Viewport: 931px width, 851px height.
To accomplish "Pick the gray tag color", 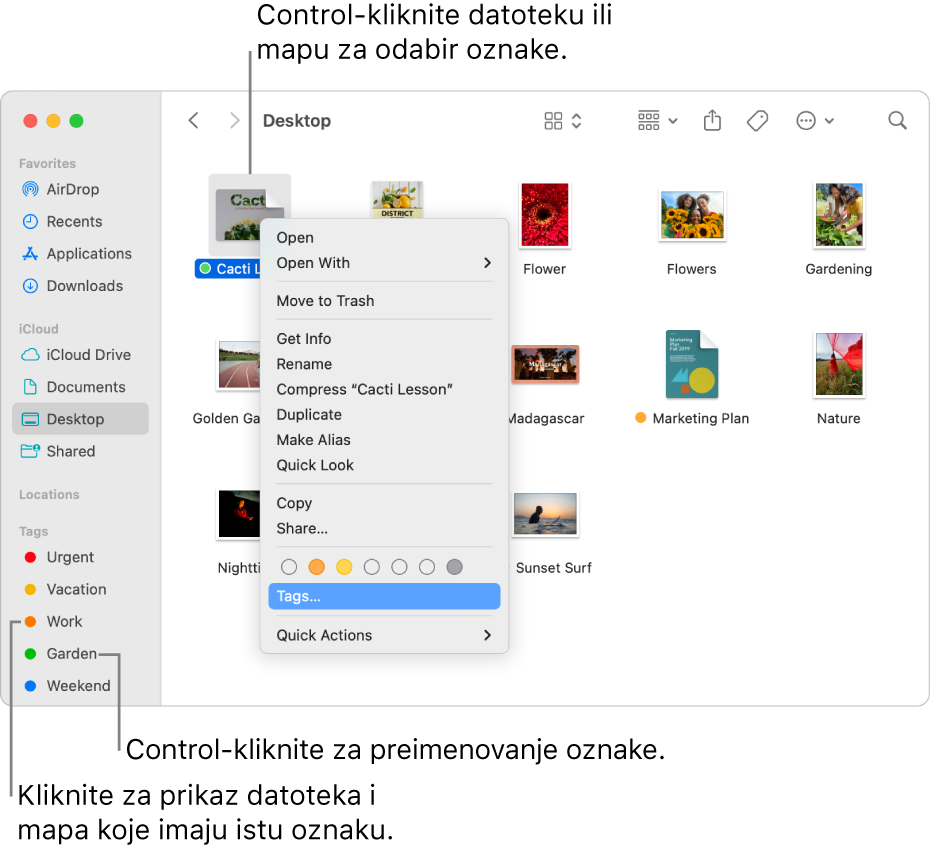I will click(454, 567).
